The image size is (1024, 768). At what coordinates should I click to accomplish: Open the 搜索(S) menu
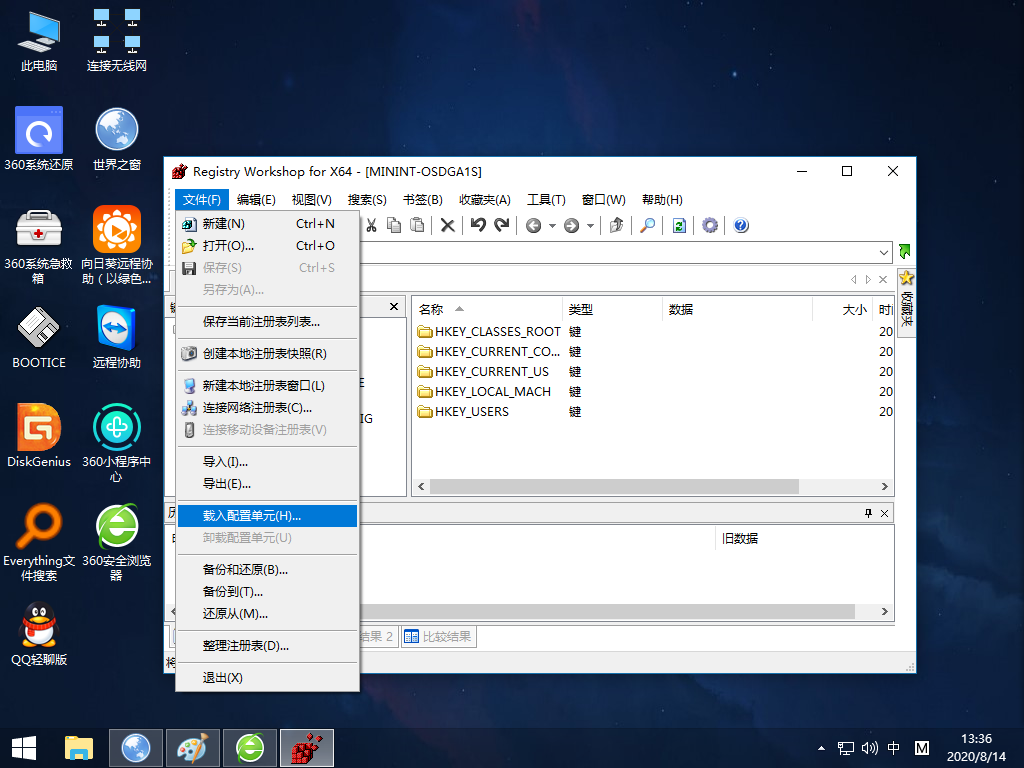point(367,200)
